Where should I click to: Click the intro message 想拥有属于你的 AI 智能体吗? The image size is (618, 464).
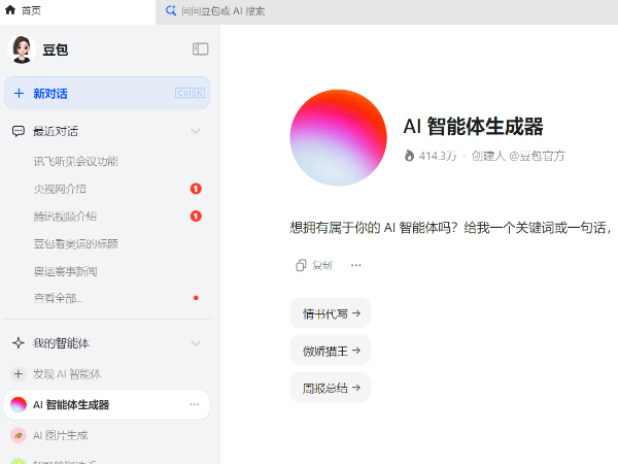450,227
